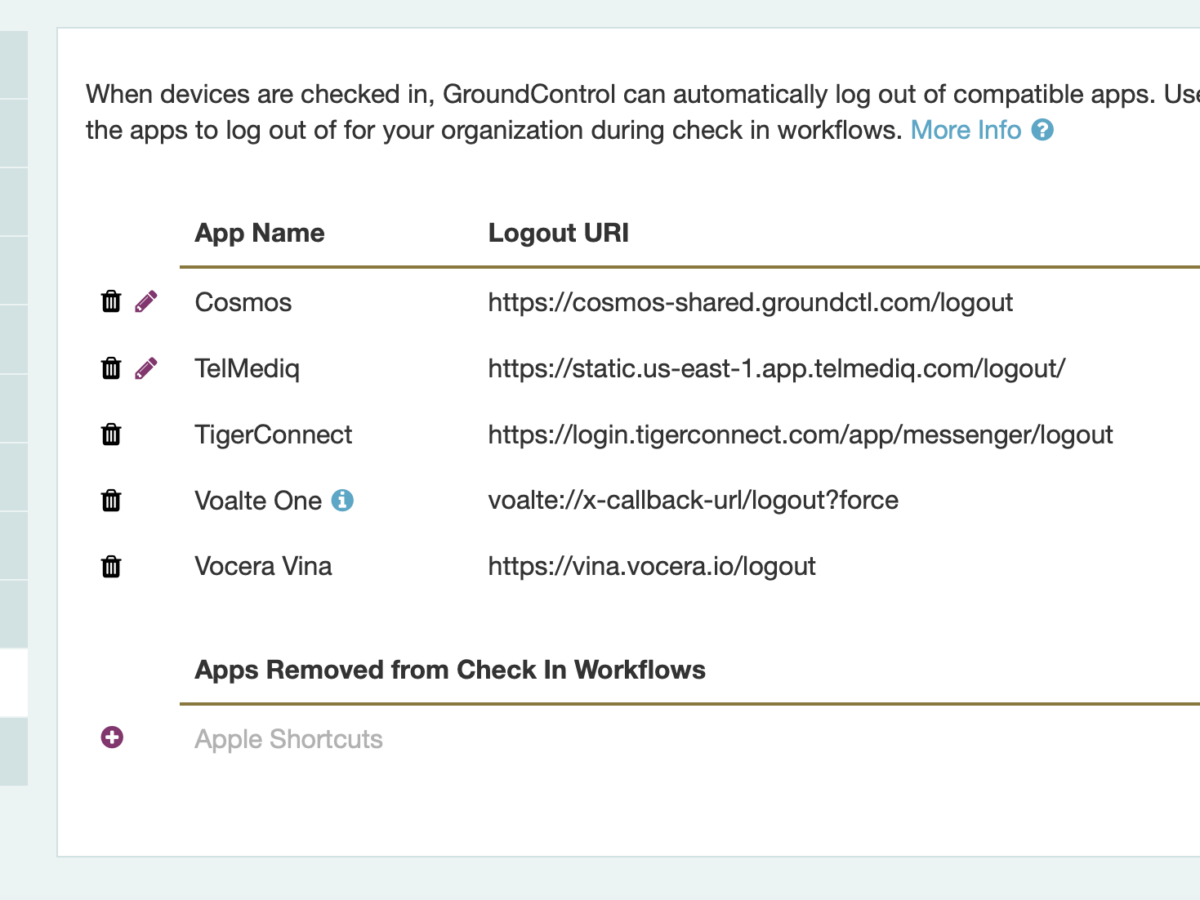Image resolution: width=1200 pixels, height=900 pixels.
Task: Select the voalte x-callback-url logout URI
Action: coord(693,500)
